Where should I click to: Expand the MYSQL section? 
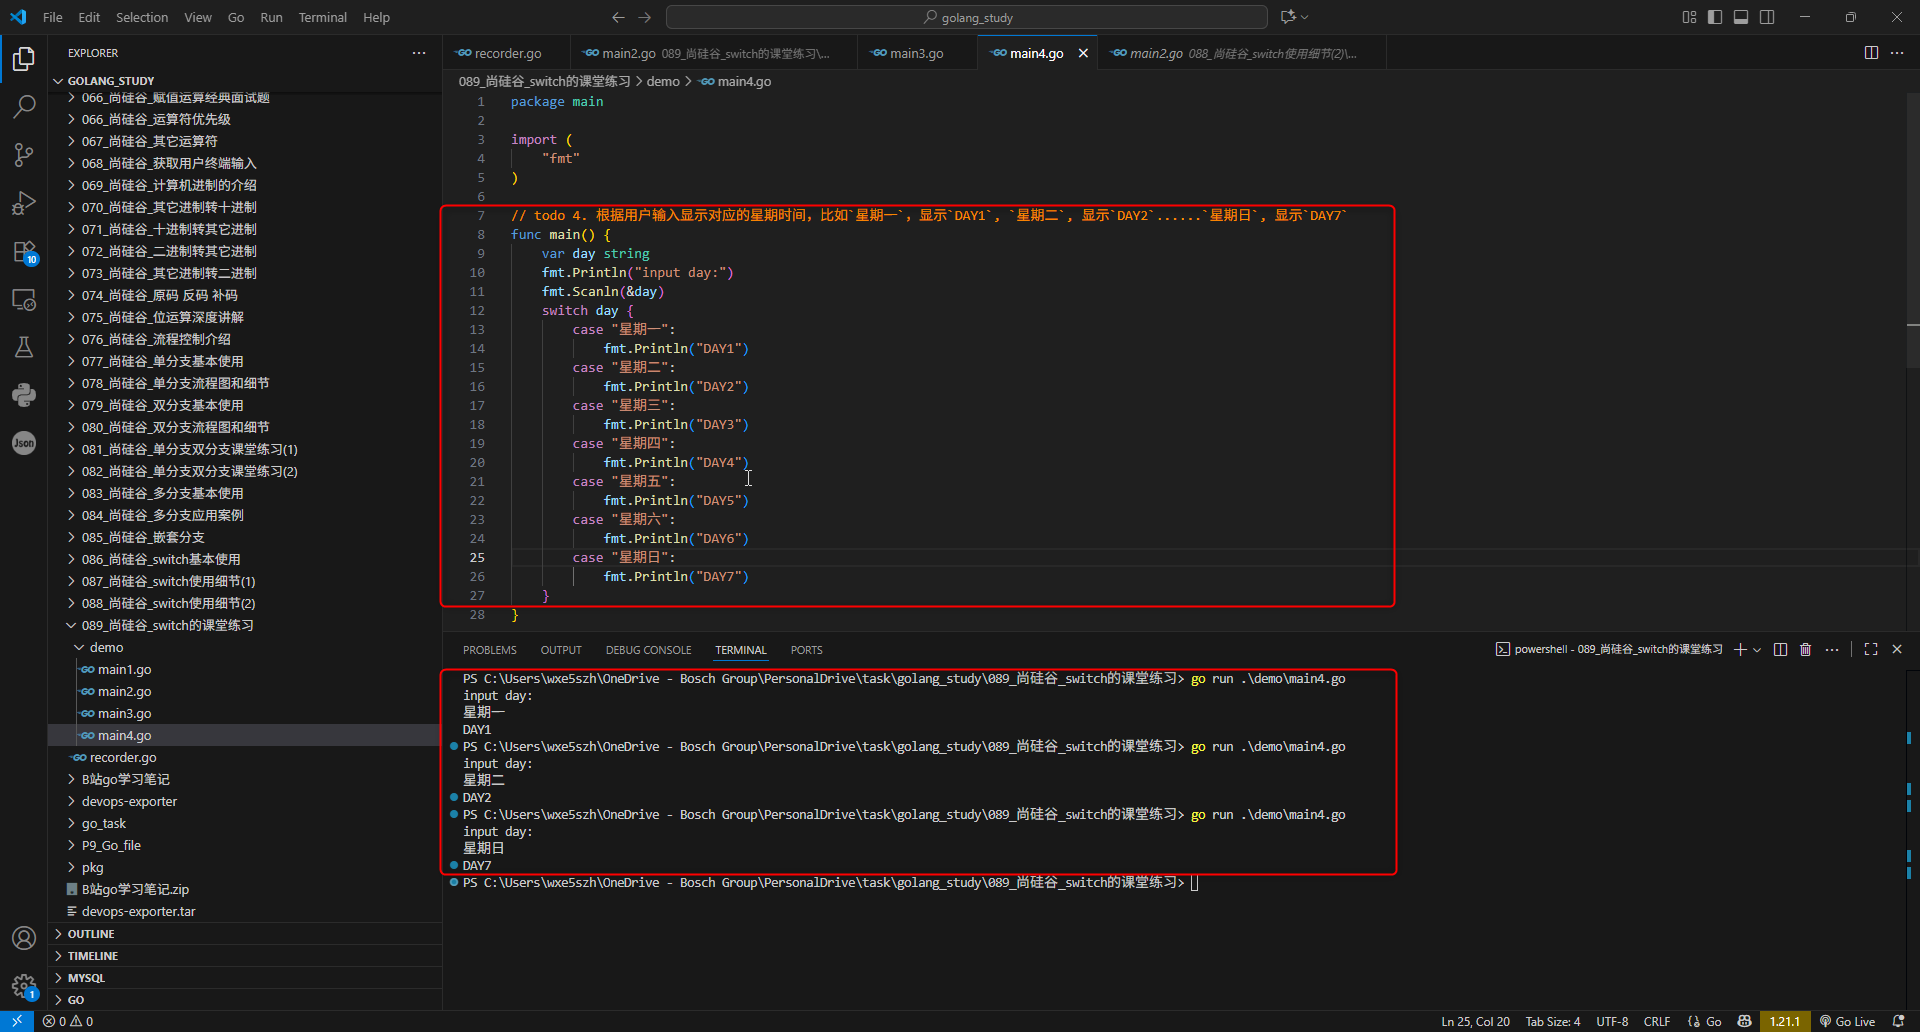[245, 978]
